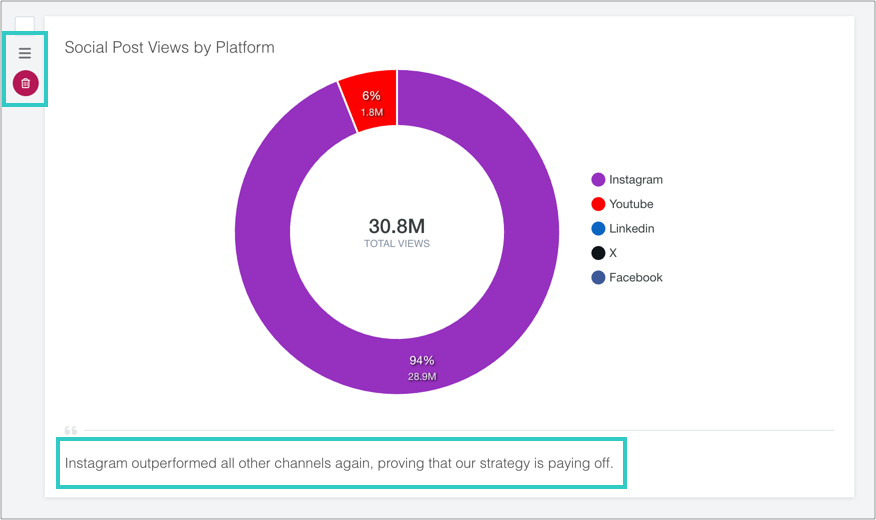
Task: Click the red Youtube legend dot
Action: click(598, 204)
